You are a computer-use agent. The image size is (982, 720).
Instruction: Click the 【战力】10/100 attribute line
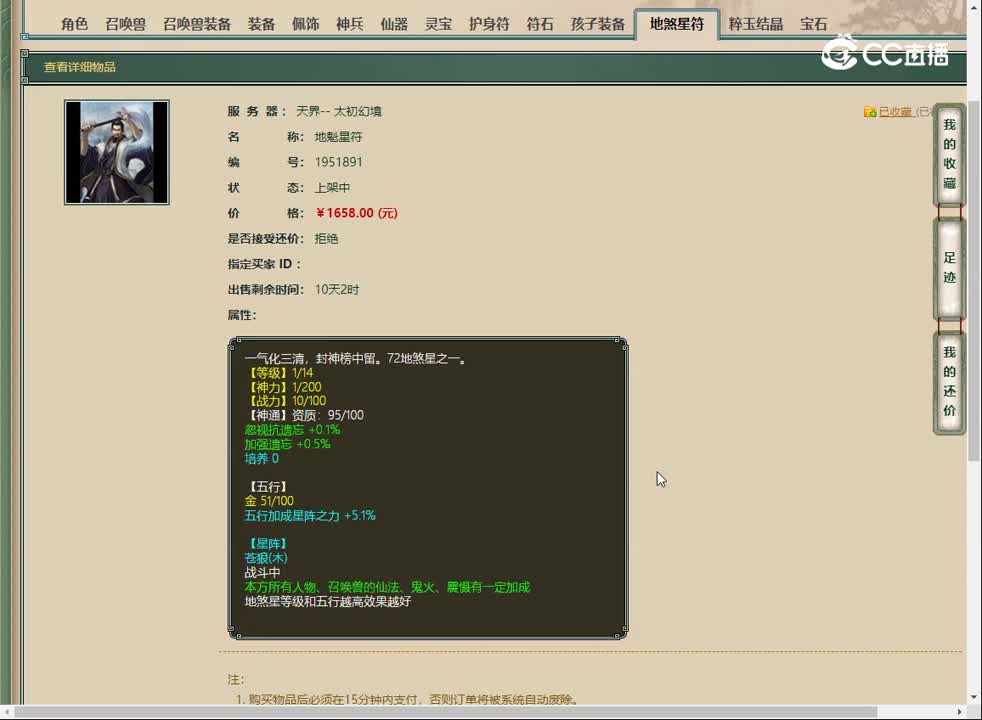(x=286, y=401)
